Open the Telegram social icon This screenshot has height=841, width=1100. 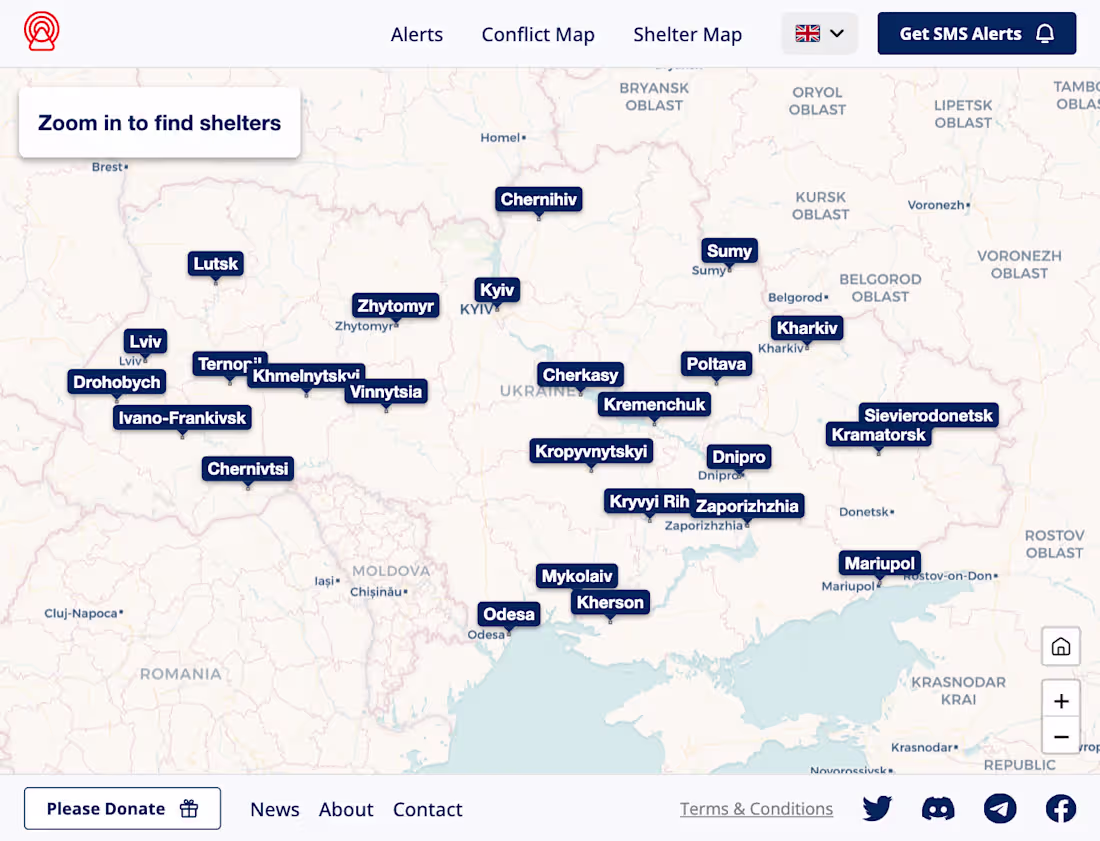[x=999, y=808]
